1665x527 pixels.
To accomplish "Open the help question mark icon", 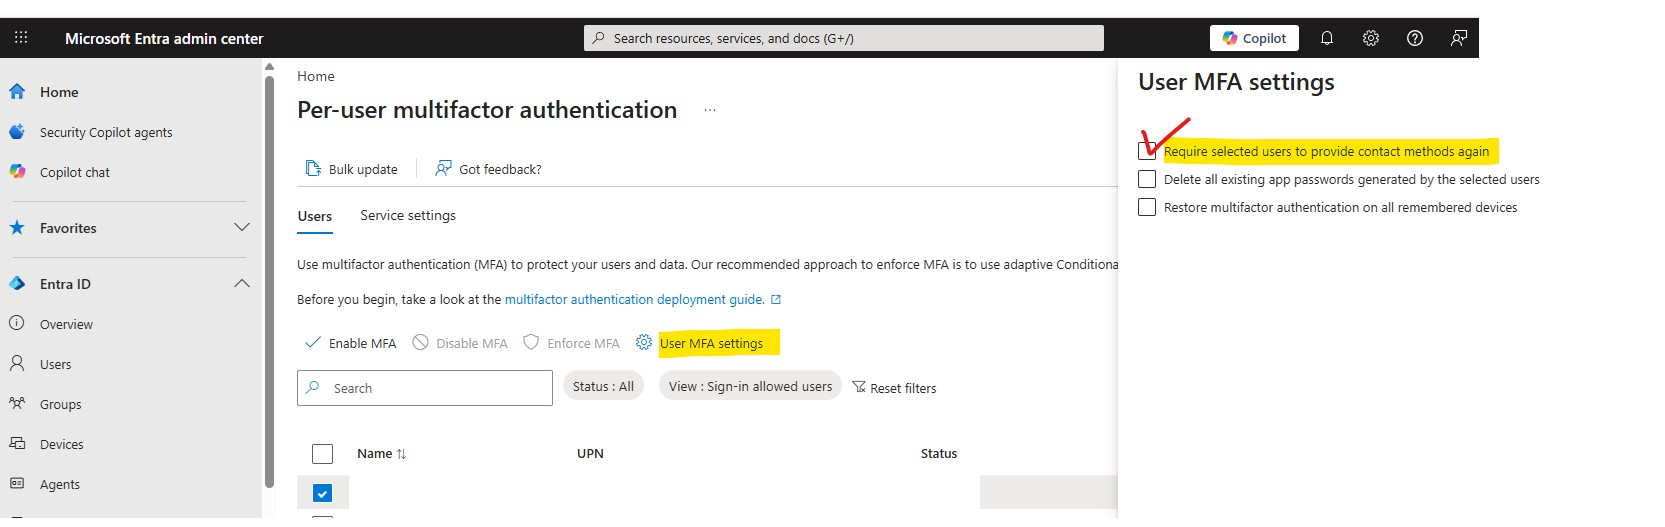I will click(1415, 38).
